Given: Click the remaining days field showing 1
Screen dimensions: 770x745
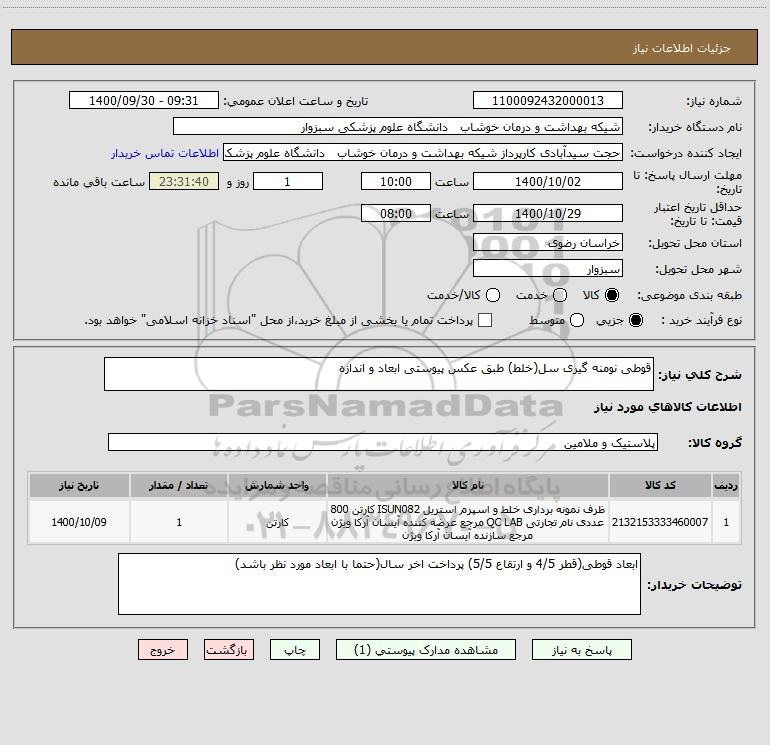Looking at the screenshot, I should tap(288, 181).
